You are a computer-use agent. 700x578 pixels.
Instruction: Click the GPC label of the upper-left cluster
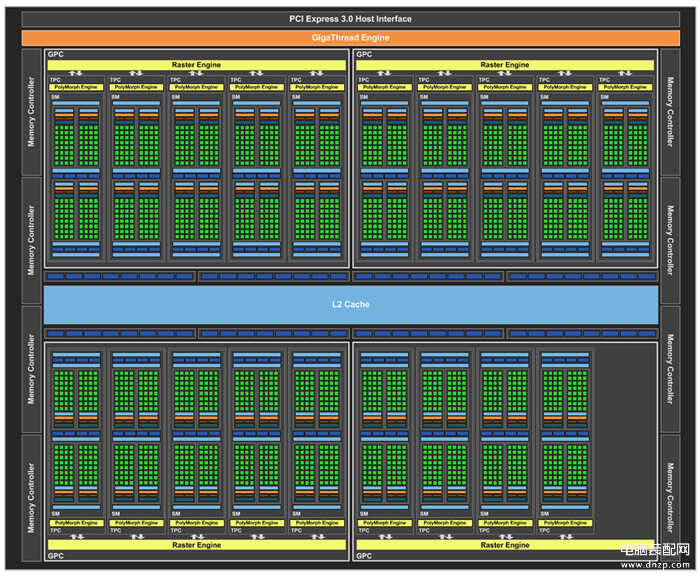pos(56,54)
